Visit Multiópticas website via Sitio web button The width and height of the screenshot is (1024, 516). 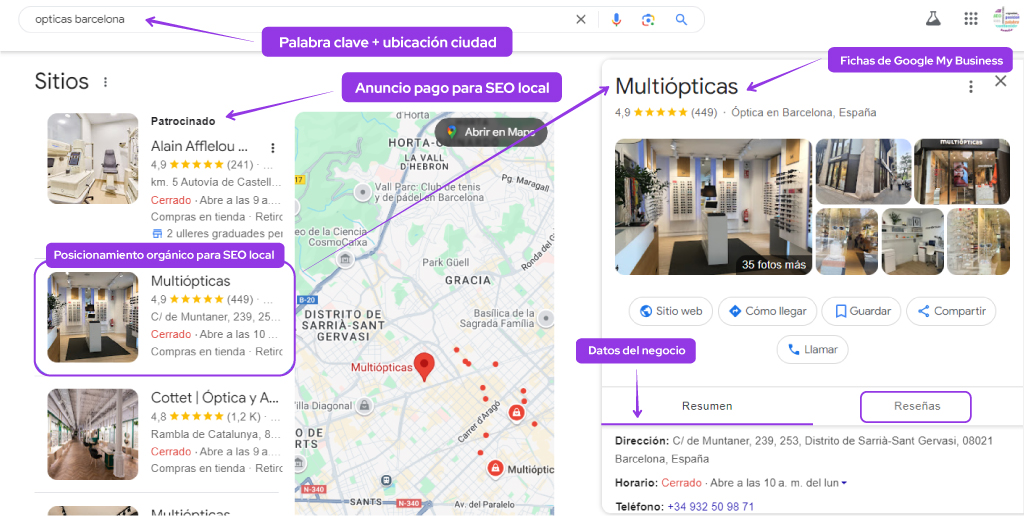[x=671, y=311]
